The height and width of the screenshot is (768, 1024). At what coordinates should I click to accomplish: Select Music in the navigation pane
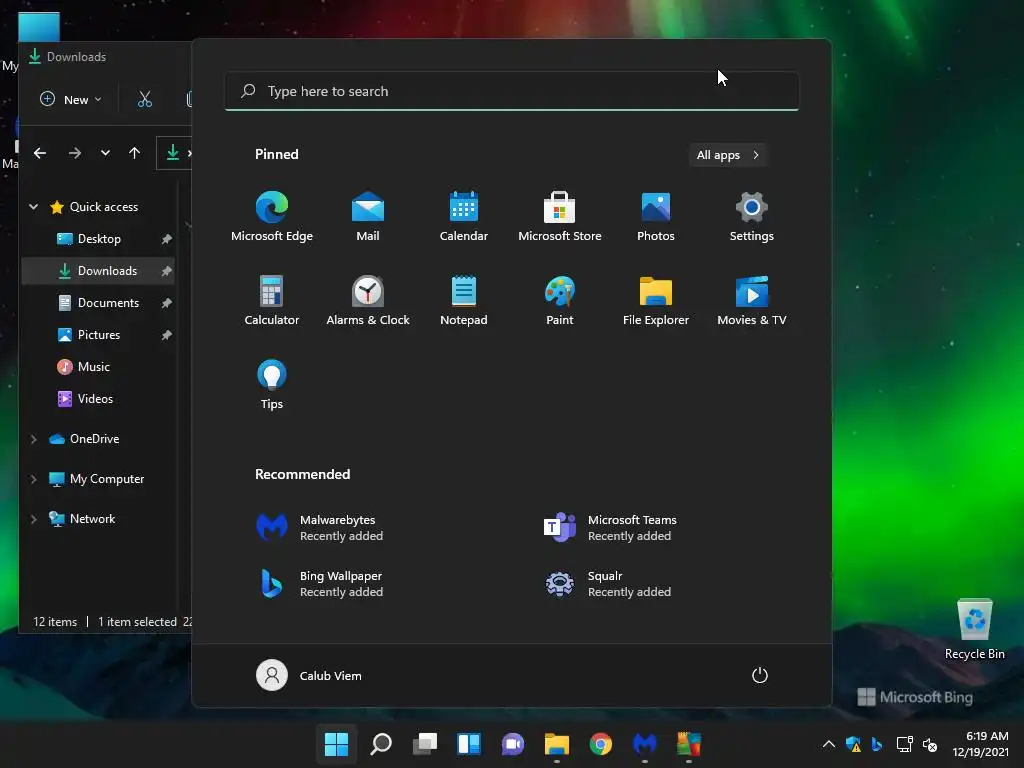coord(99,366)
